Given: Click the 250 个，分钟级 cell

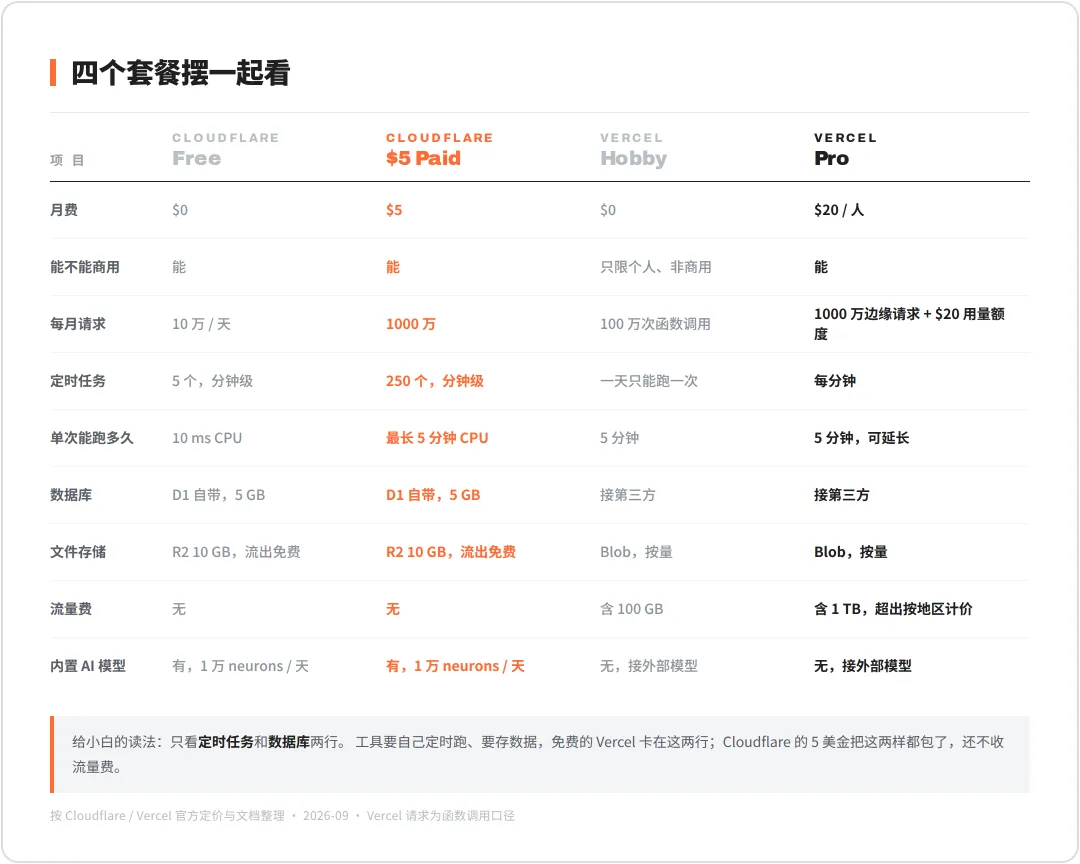Looking at the screenshot, I should (x=435, y=381).
